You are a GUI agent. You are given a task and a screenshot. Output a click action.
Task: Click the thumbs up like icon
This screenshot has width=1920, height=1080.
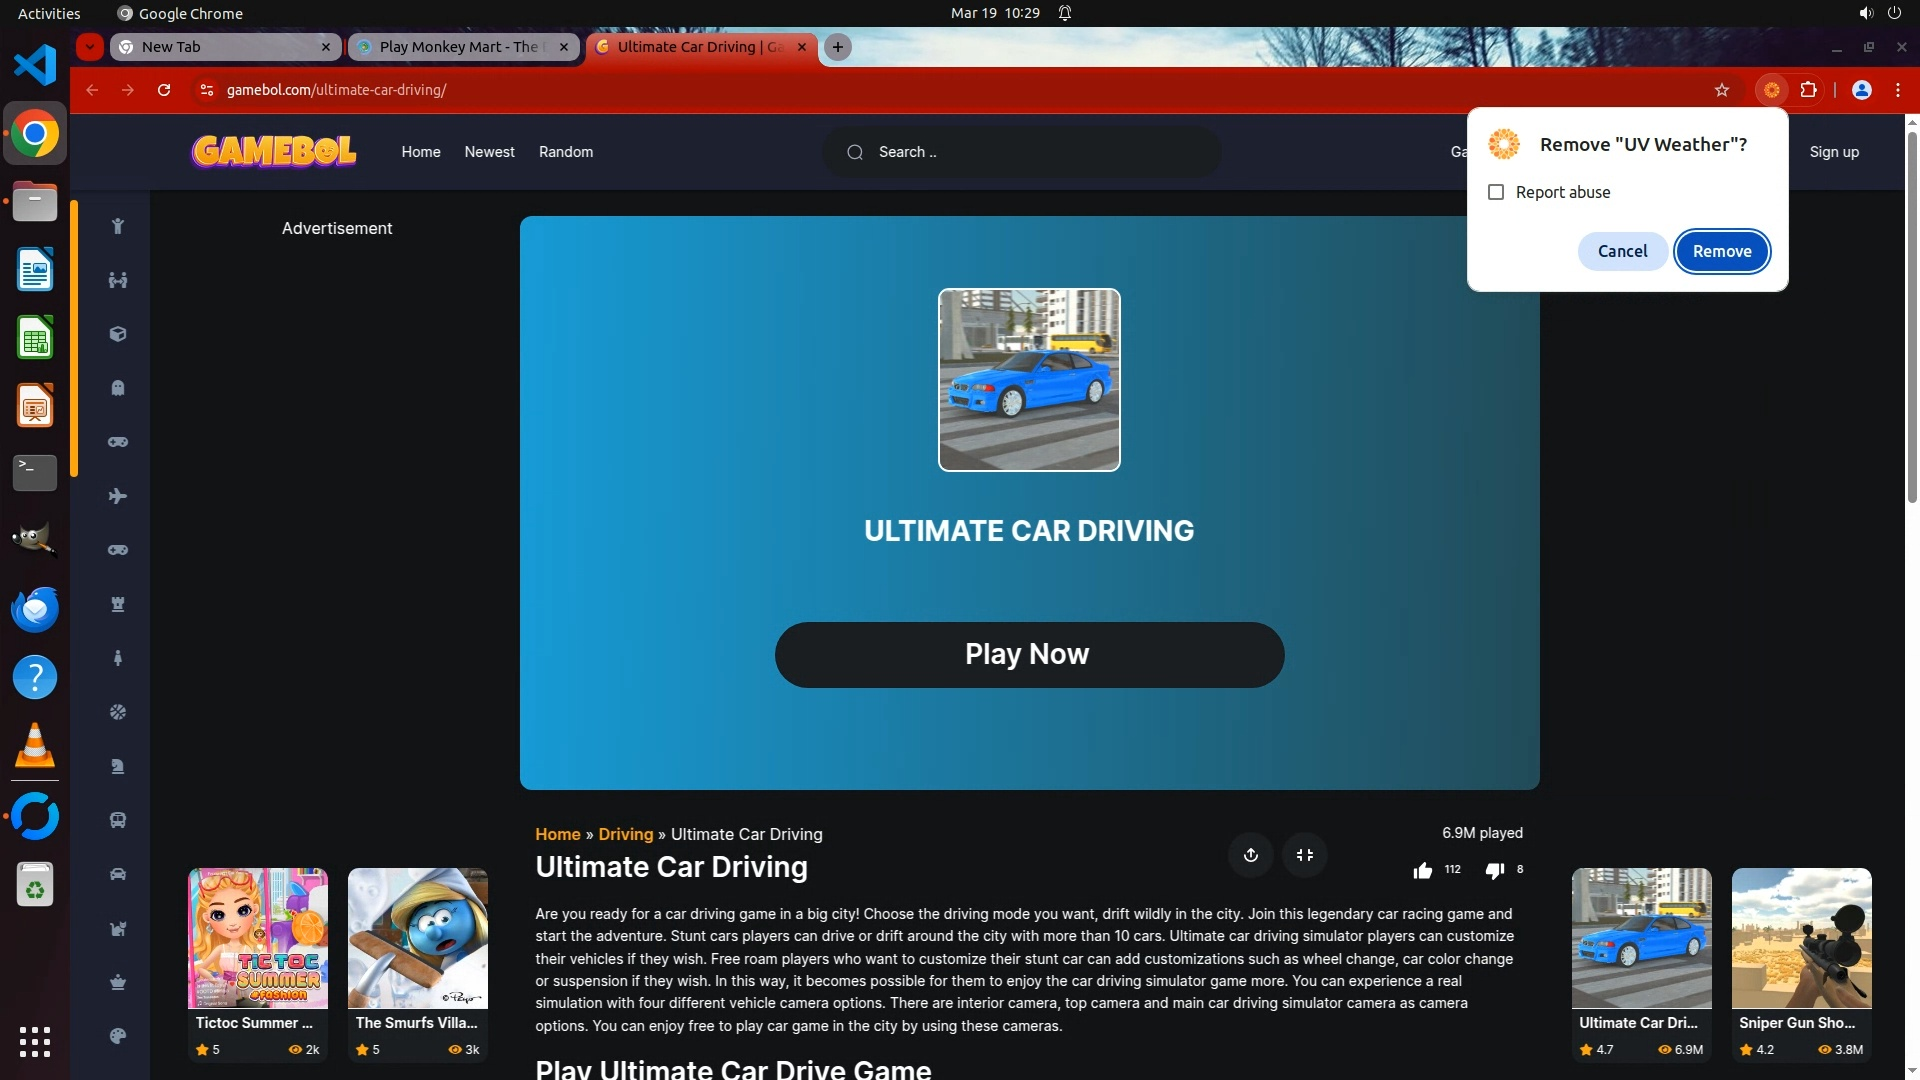coord(1422,871)
